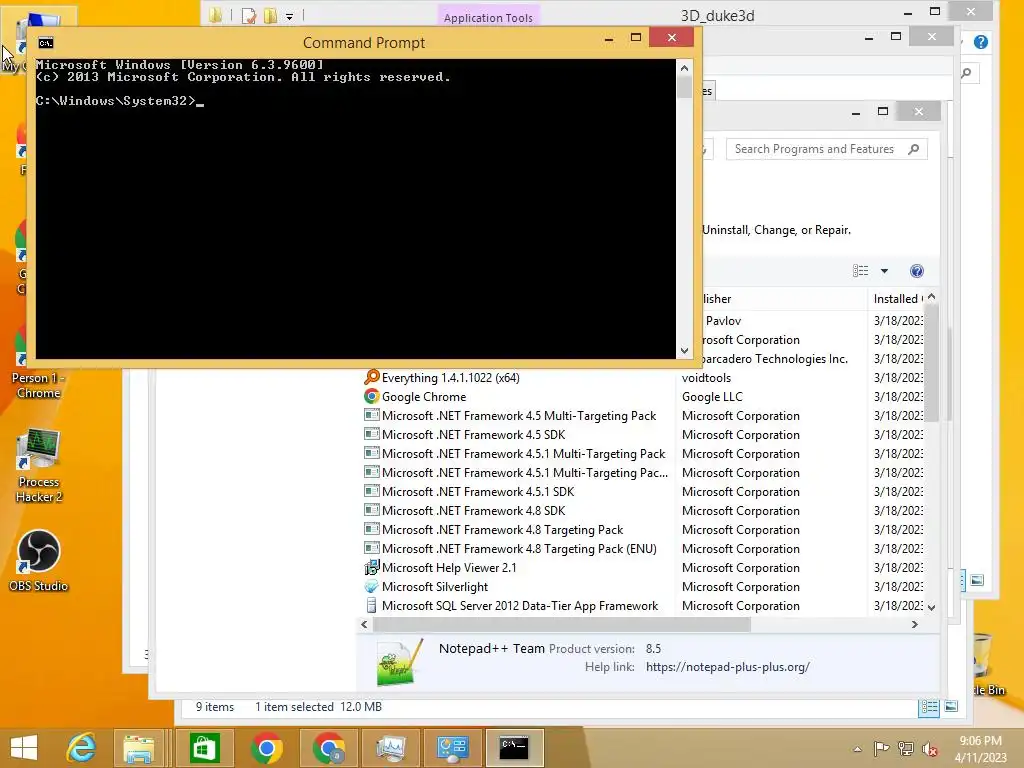
Task: Select Microsoft .NET Framework 4.5.1 SDK
Action: [478, 491]
